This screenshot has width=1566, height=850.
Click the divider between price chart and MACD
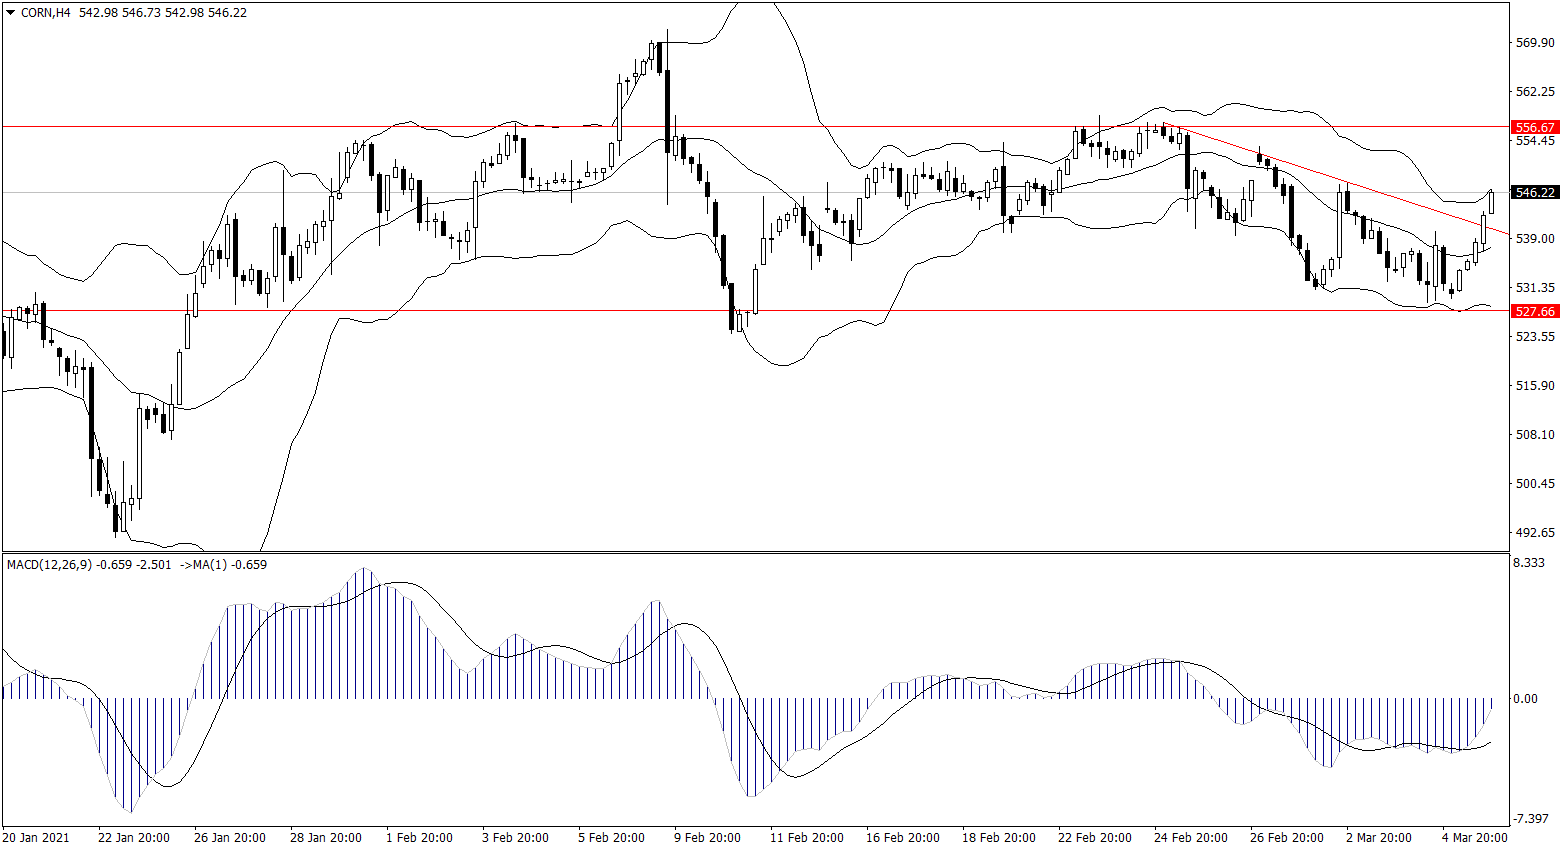point(750,552)
